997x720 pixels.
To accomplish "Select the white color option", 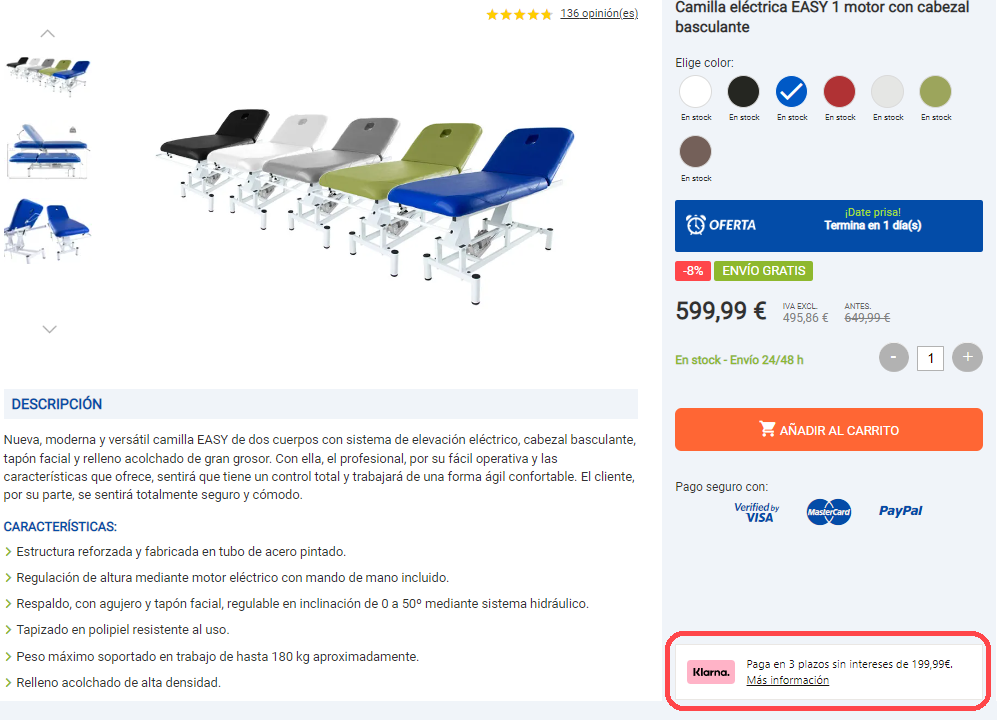I will point(696,92).
